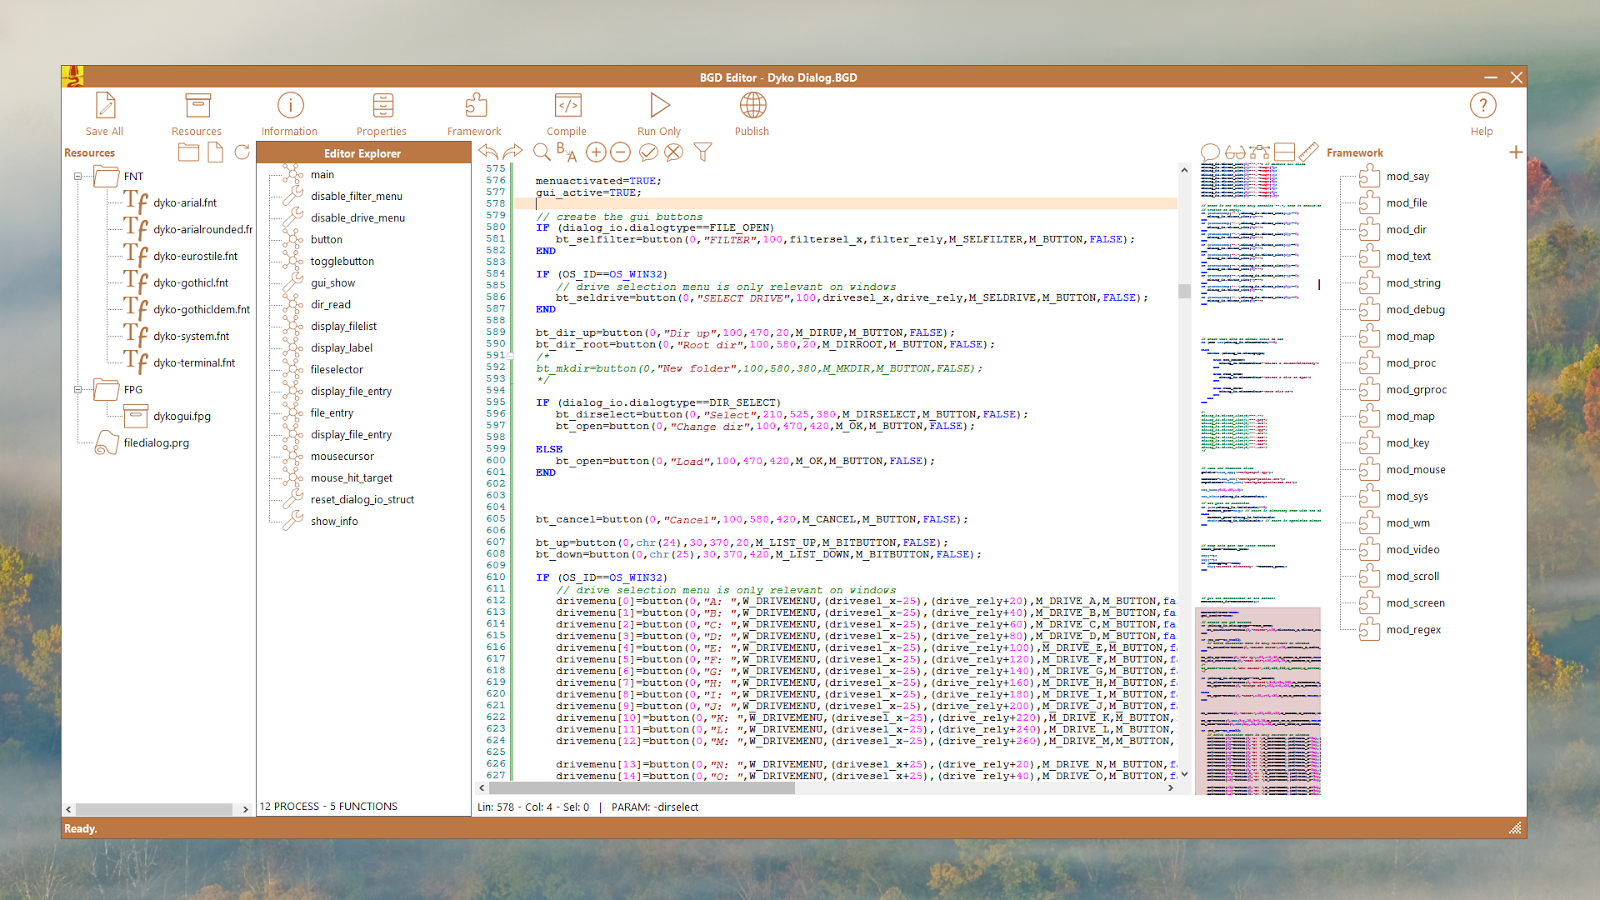This screenshot has width=1600, height=900.
Task: Add a framework module with plus button
Action: [1515, 152]
